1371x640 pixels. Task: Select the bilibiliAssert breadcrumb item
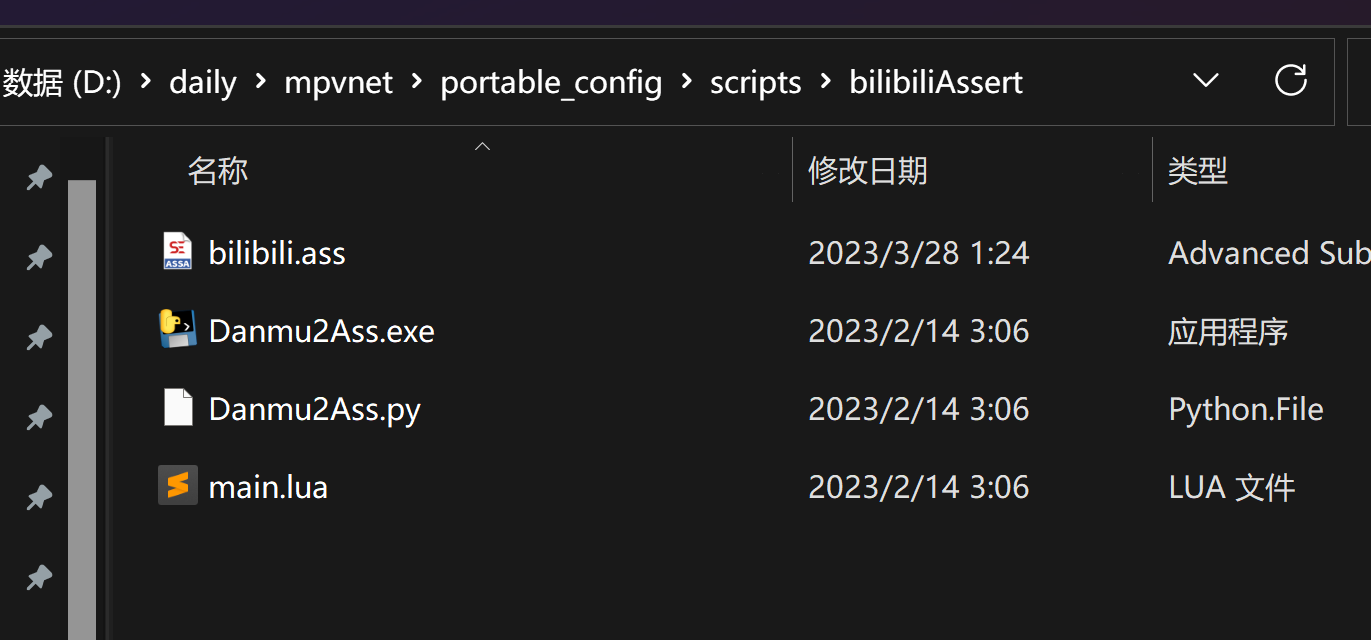(x=936, y=82)
